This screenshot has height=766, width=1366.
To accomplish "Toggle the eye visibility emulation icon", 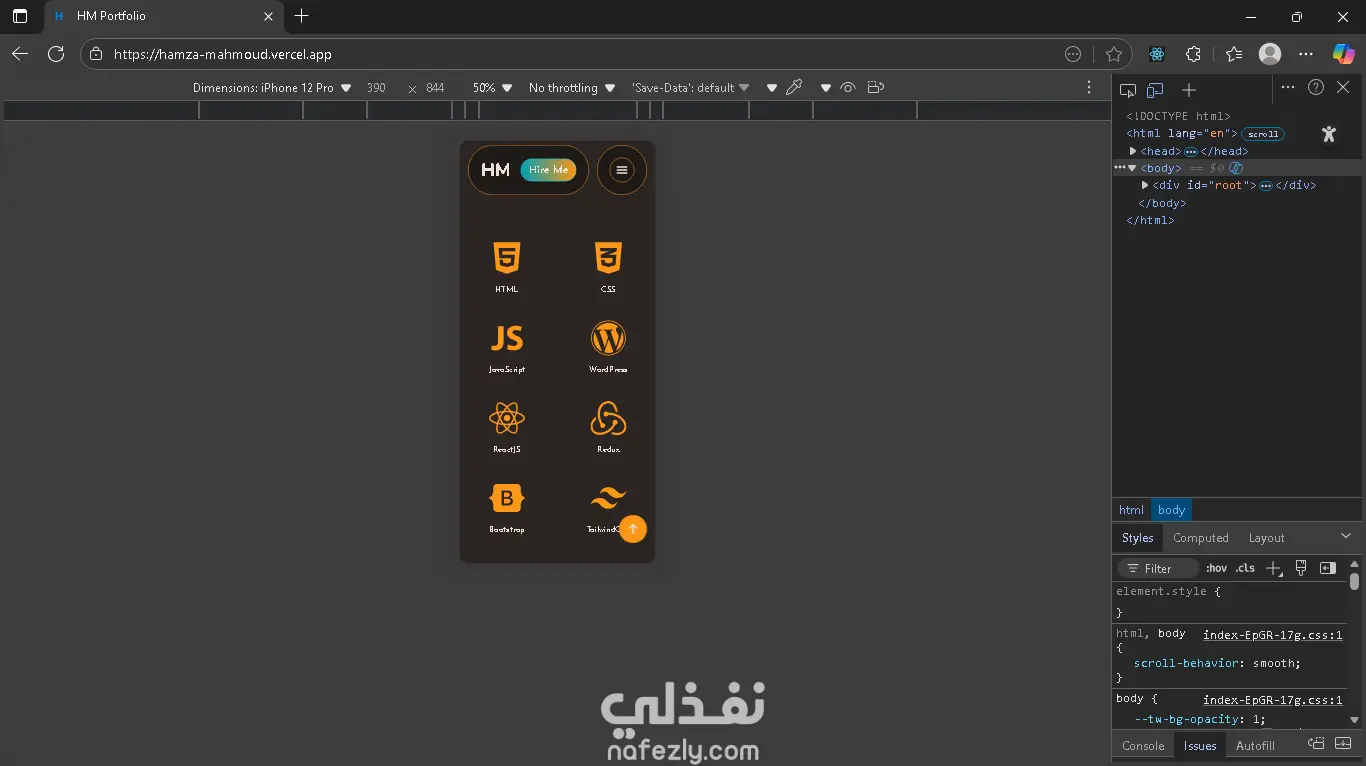I will click(848, 88).
